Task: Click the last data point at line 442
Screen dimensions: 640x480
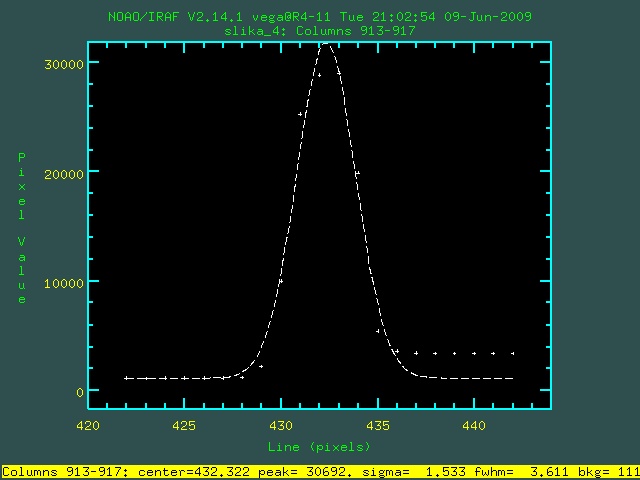Action: (513, 353)
